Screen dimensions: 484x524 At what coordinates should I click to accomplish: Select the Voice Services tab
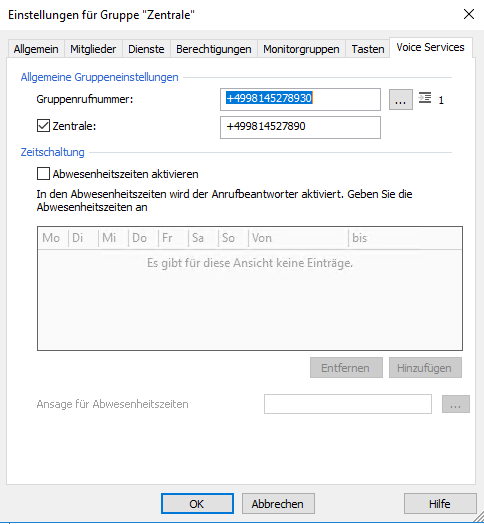tap(431, 47)
